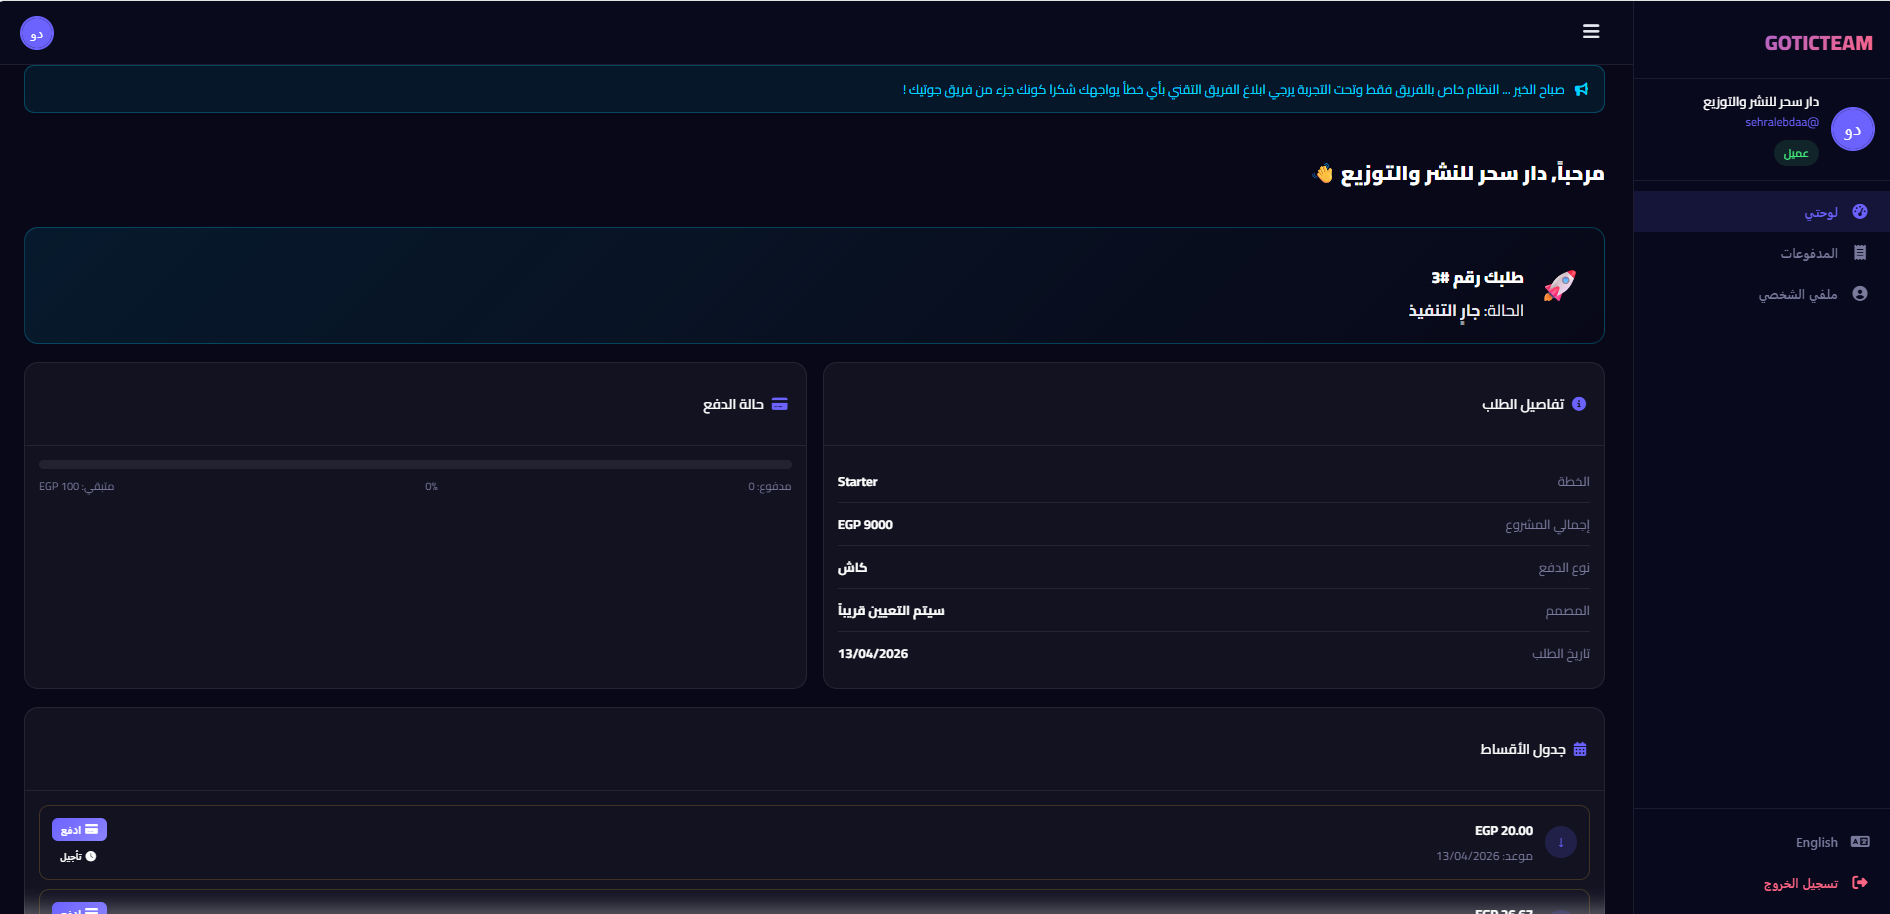Open the user avatar in the top bar
The image size is (1890, 914).
coord(37,34)
